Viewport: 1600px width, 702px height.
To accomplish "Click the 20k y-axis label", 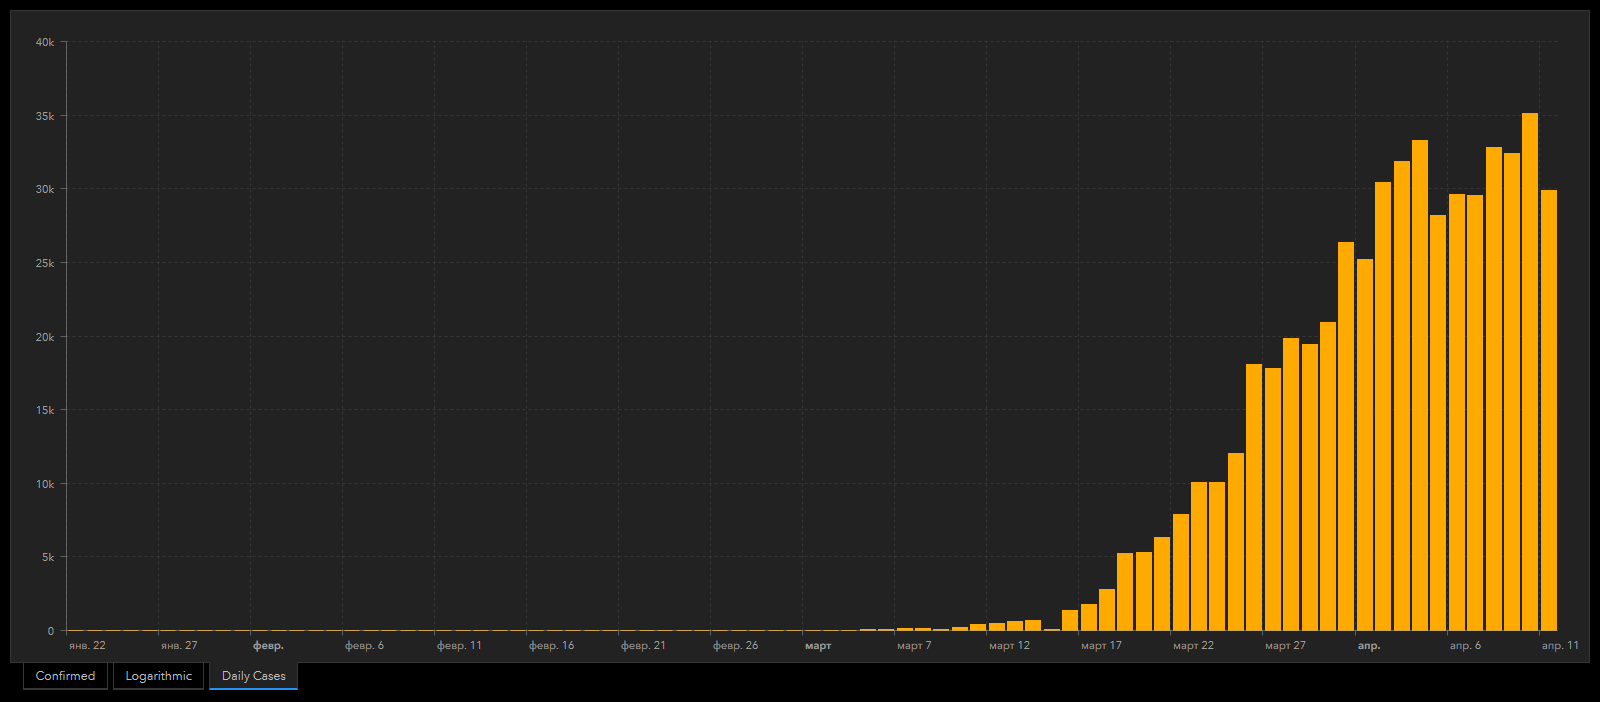I will 45,337.
